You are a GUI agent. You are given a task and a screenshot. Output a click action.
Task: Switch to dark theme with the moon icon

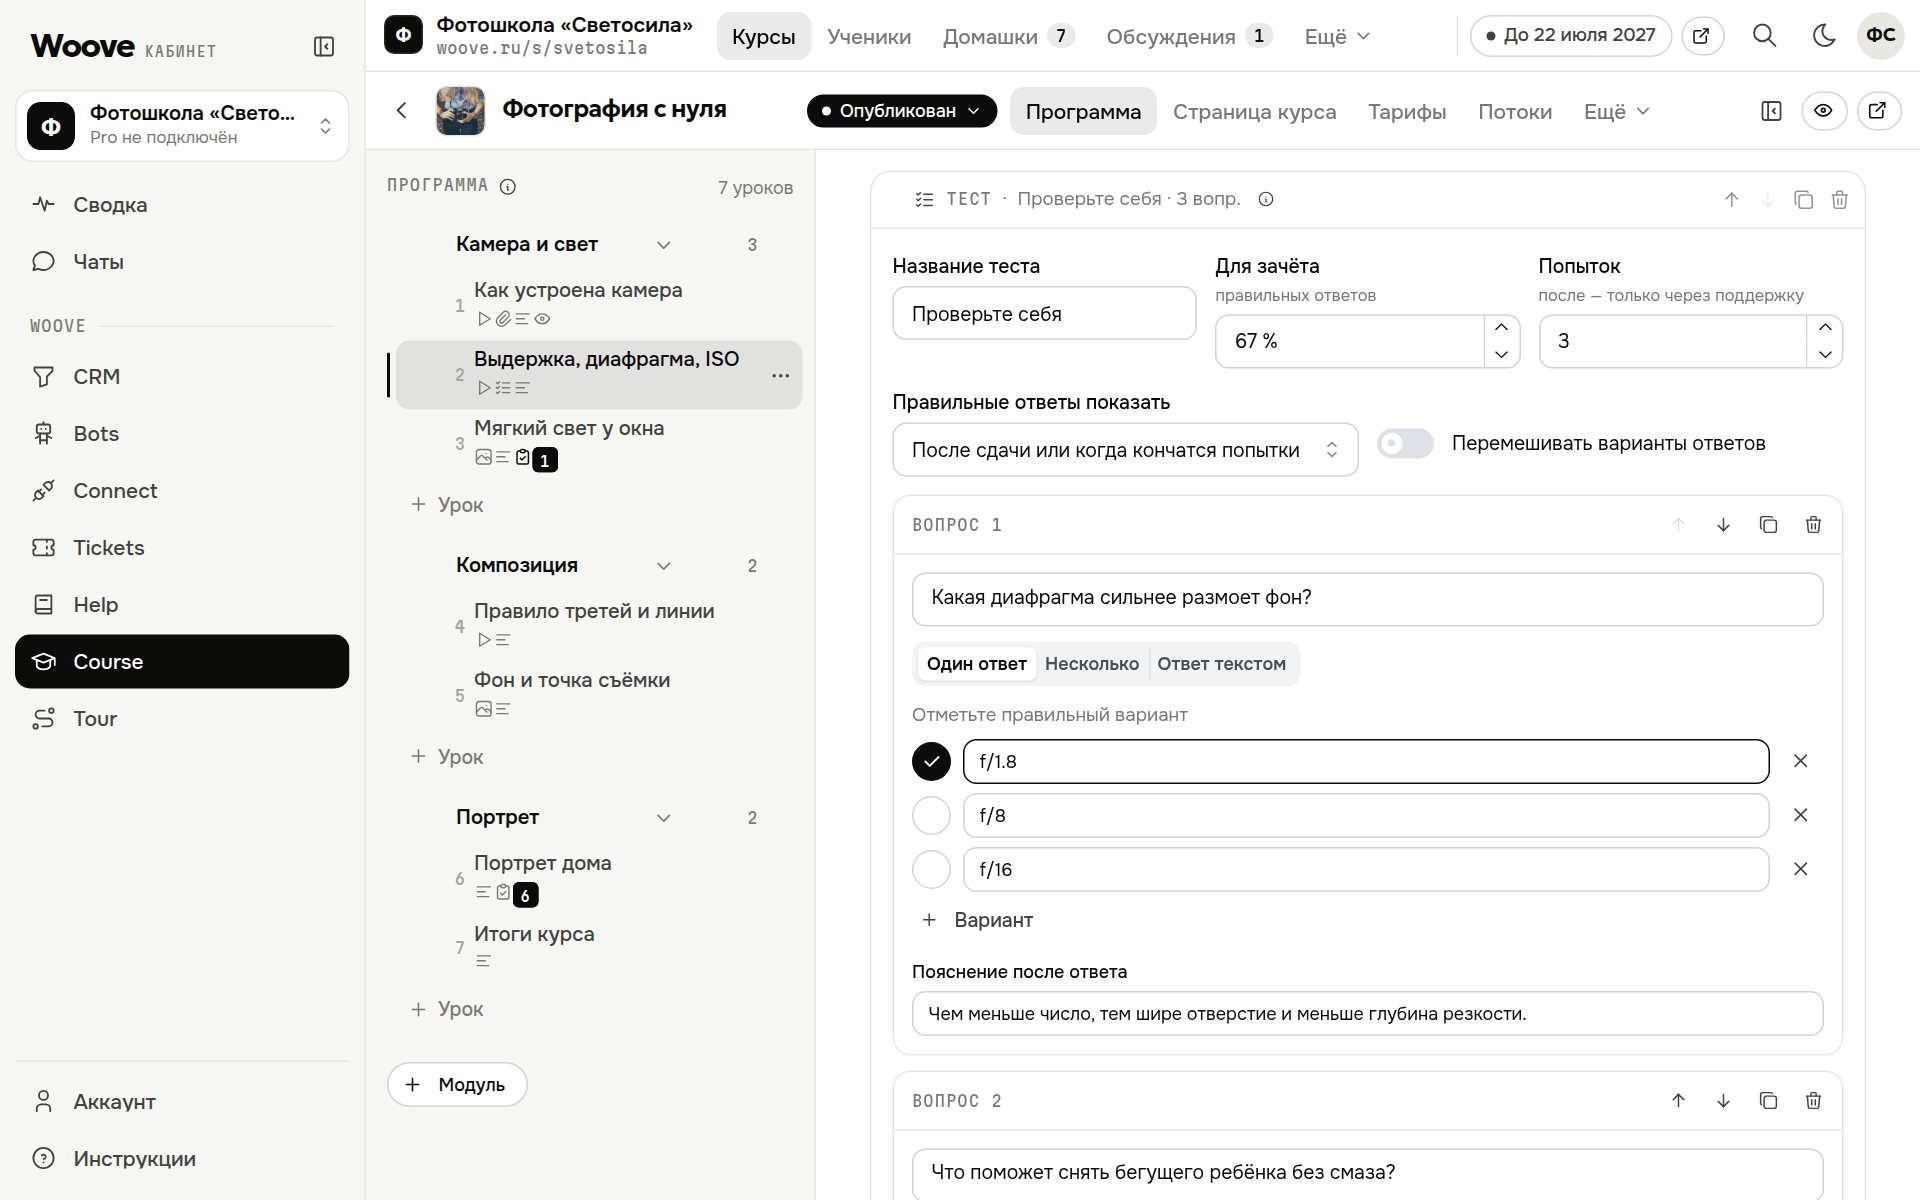coord(1824,36)
